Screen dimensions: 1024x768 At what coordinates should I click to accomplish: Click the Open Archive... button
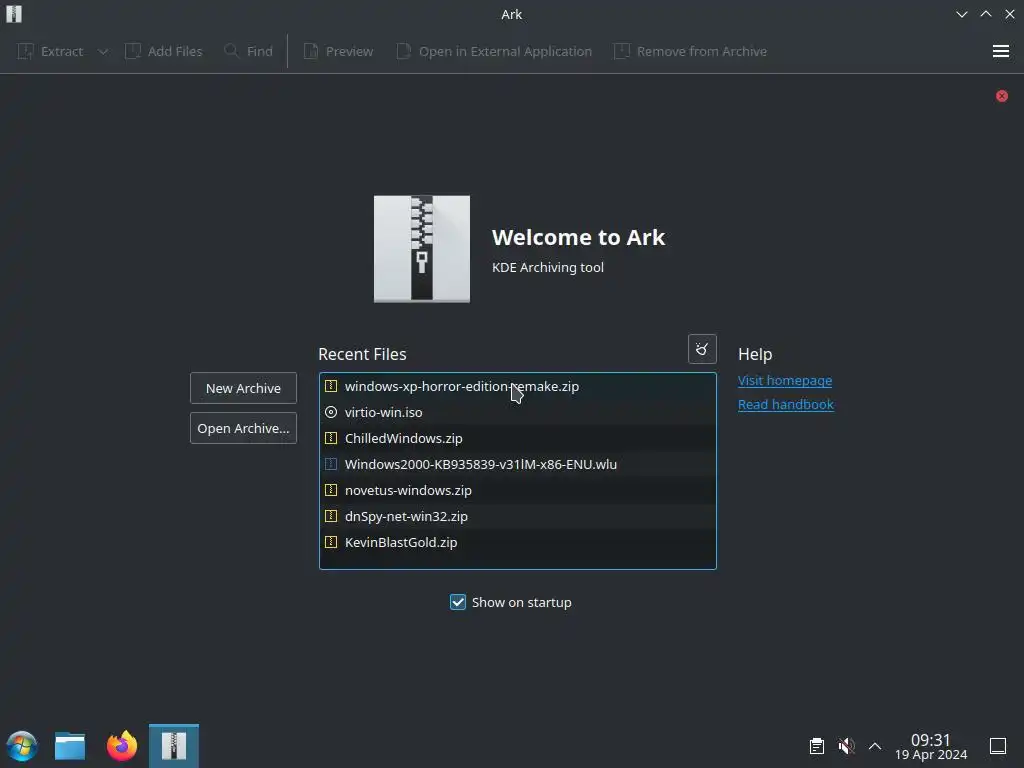[x=243, y=428]
